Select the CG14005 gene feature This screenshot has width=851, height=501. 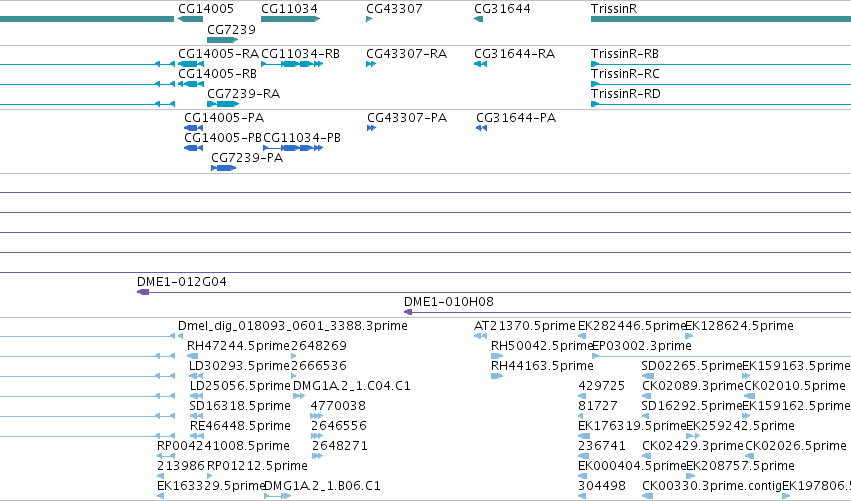[x=190, y=19]
